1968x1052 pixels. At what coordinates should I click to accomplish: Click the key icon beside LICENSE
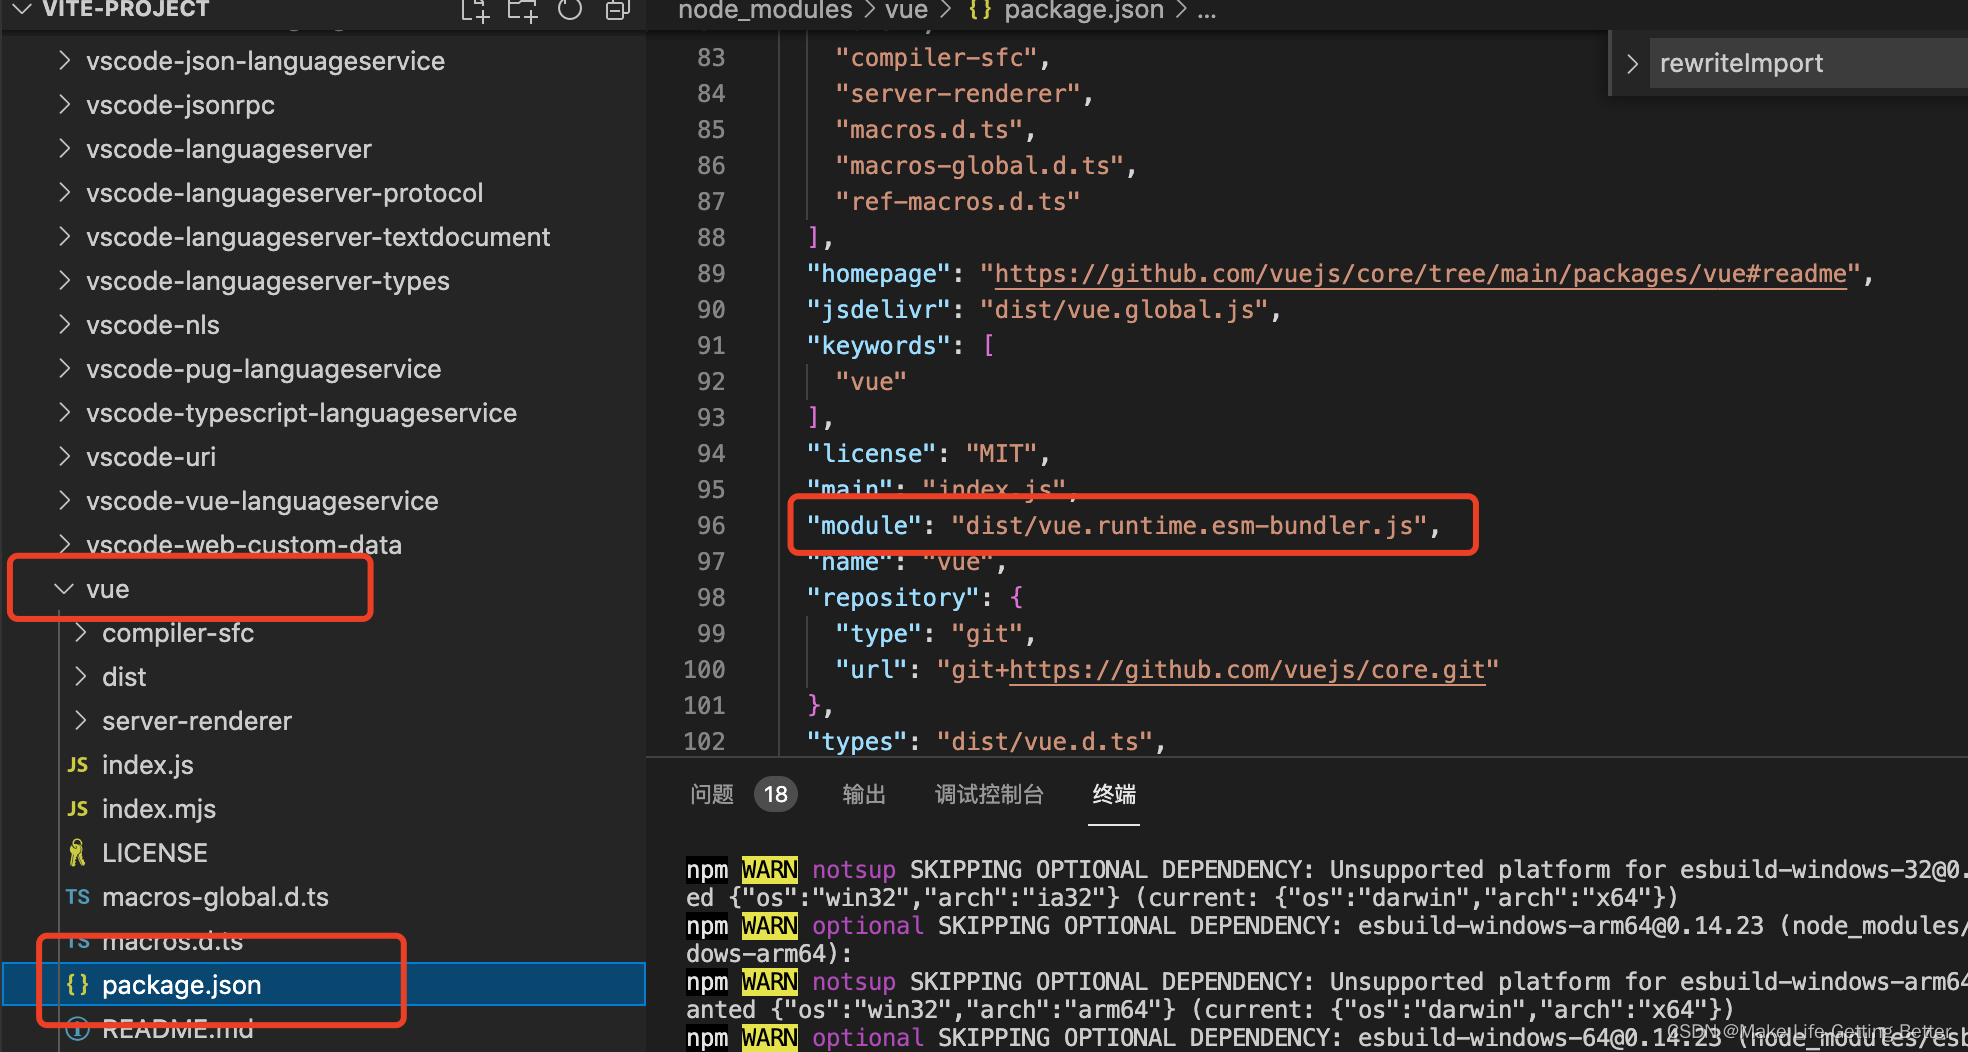pyautogui.click(x=77, y=851)
